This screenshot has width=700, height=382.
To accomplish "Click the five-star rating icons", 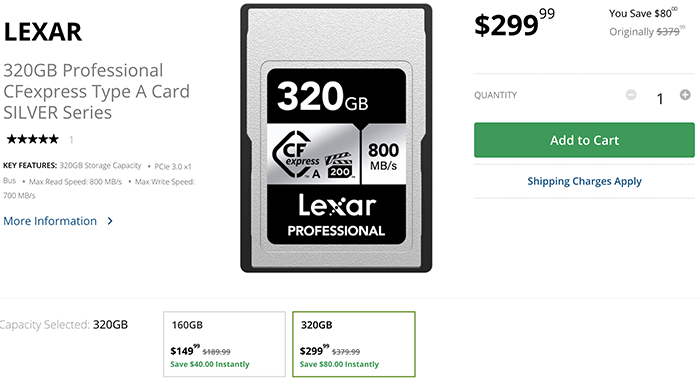I will pos(32,139).
